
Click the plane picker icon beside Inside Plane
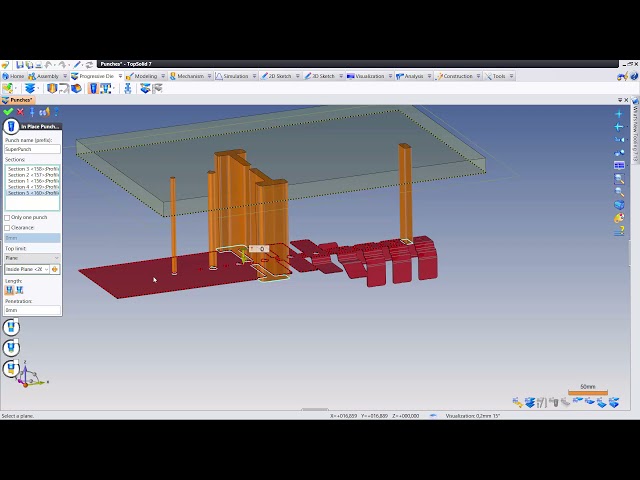point(55,269)
